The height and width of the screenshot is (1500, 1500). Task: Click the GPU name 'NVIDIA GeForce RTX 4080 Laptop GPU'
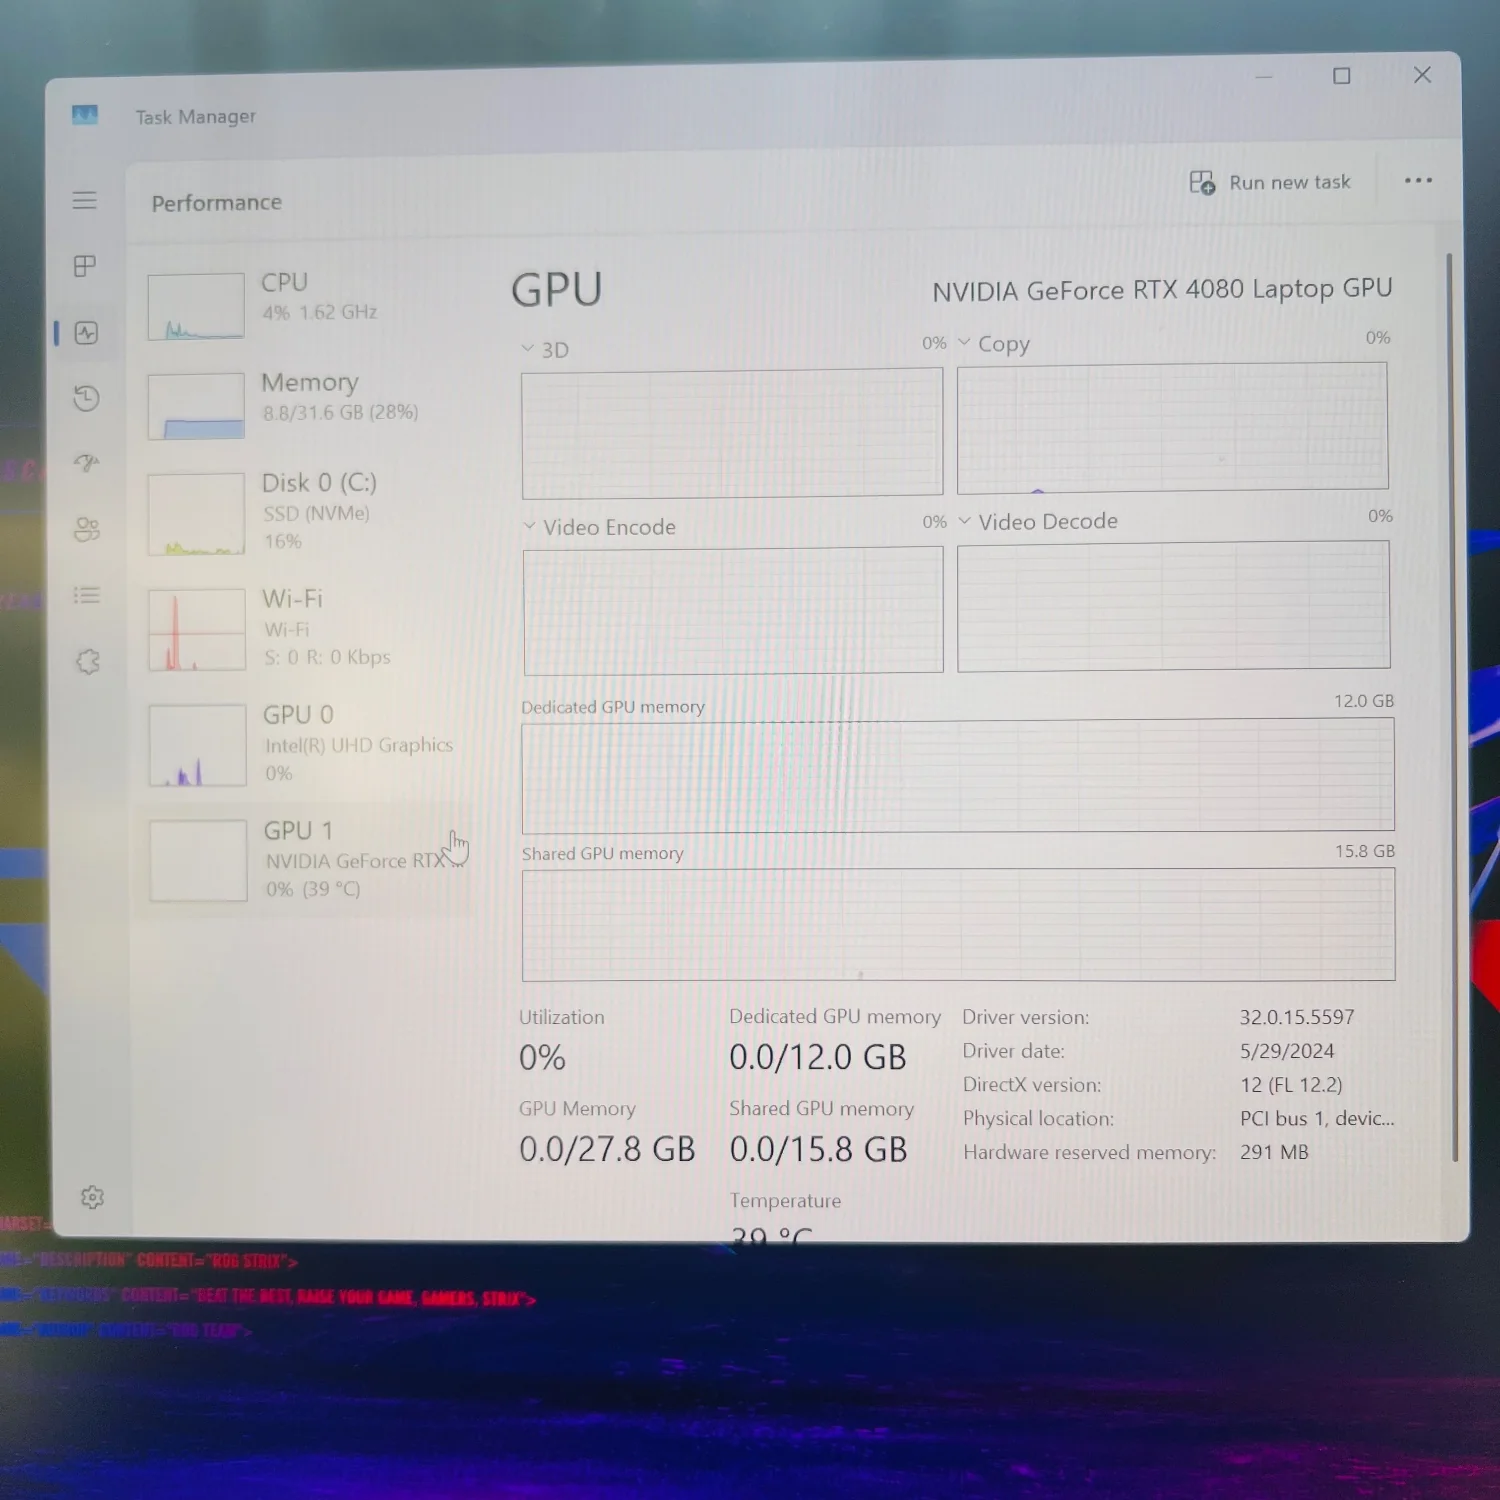coord(1162,290)
